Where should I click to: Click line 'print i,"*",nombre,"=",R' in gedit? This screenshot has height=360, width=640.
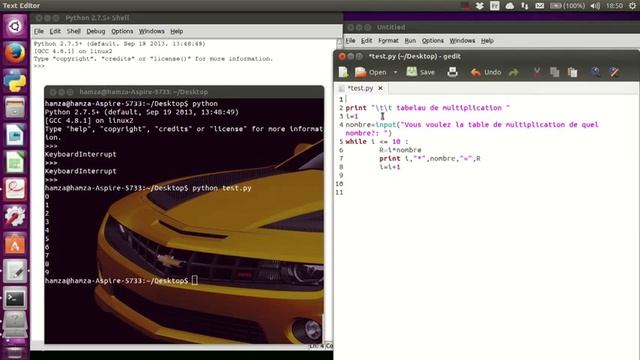click(x=429, y=158)
